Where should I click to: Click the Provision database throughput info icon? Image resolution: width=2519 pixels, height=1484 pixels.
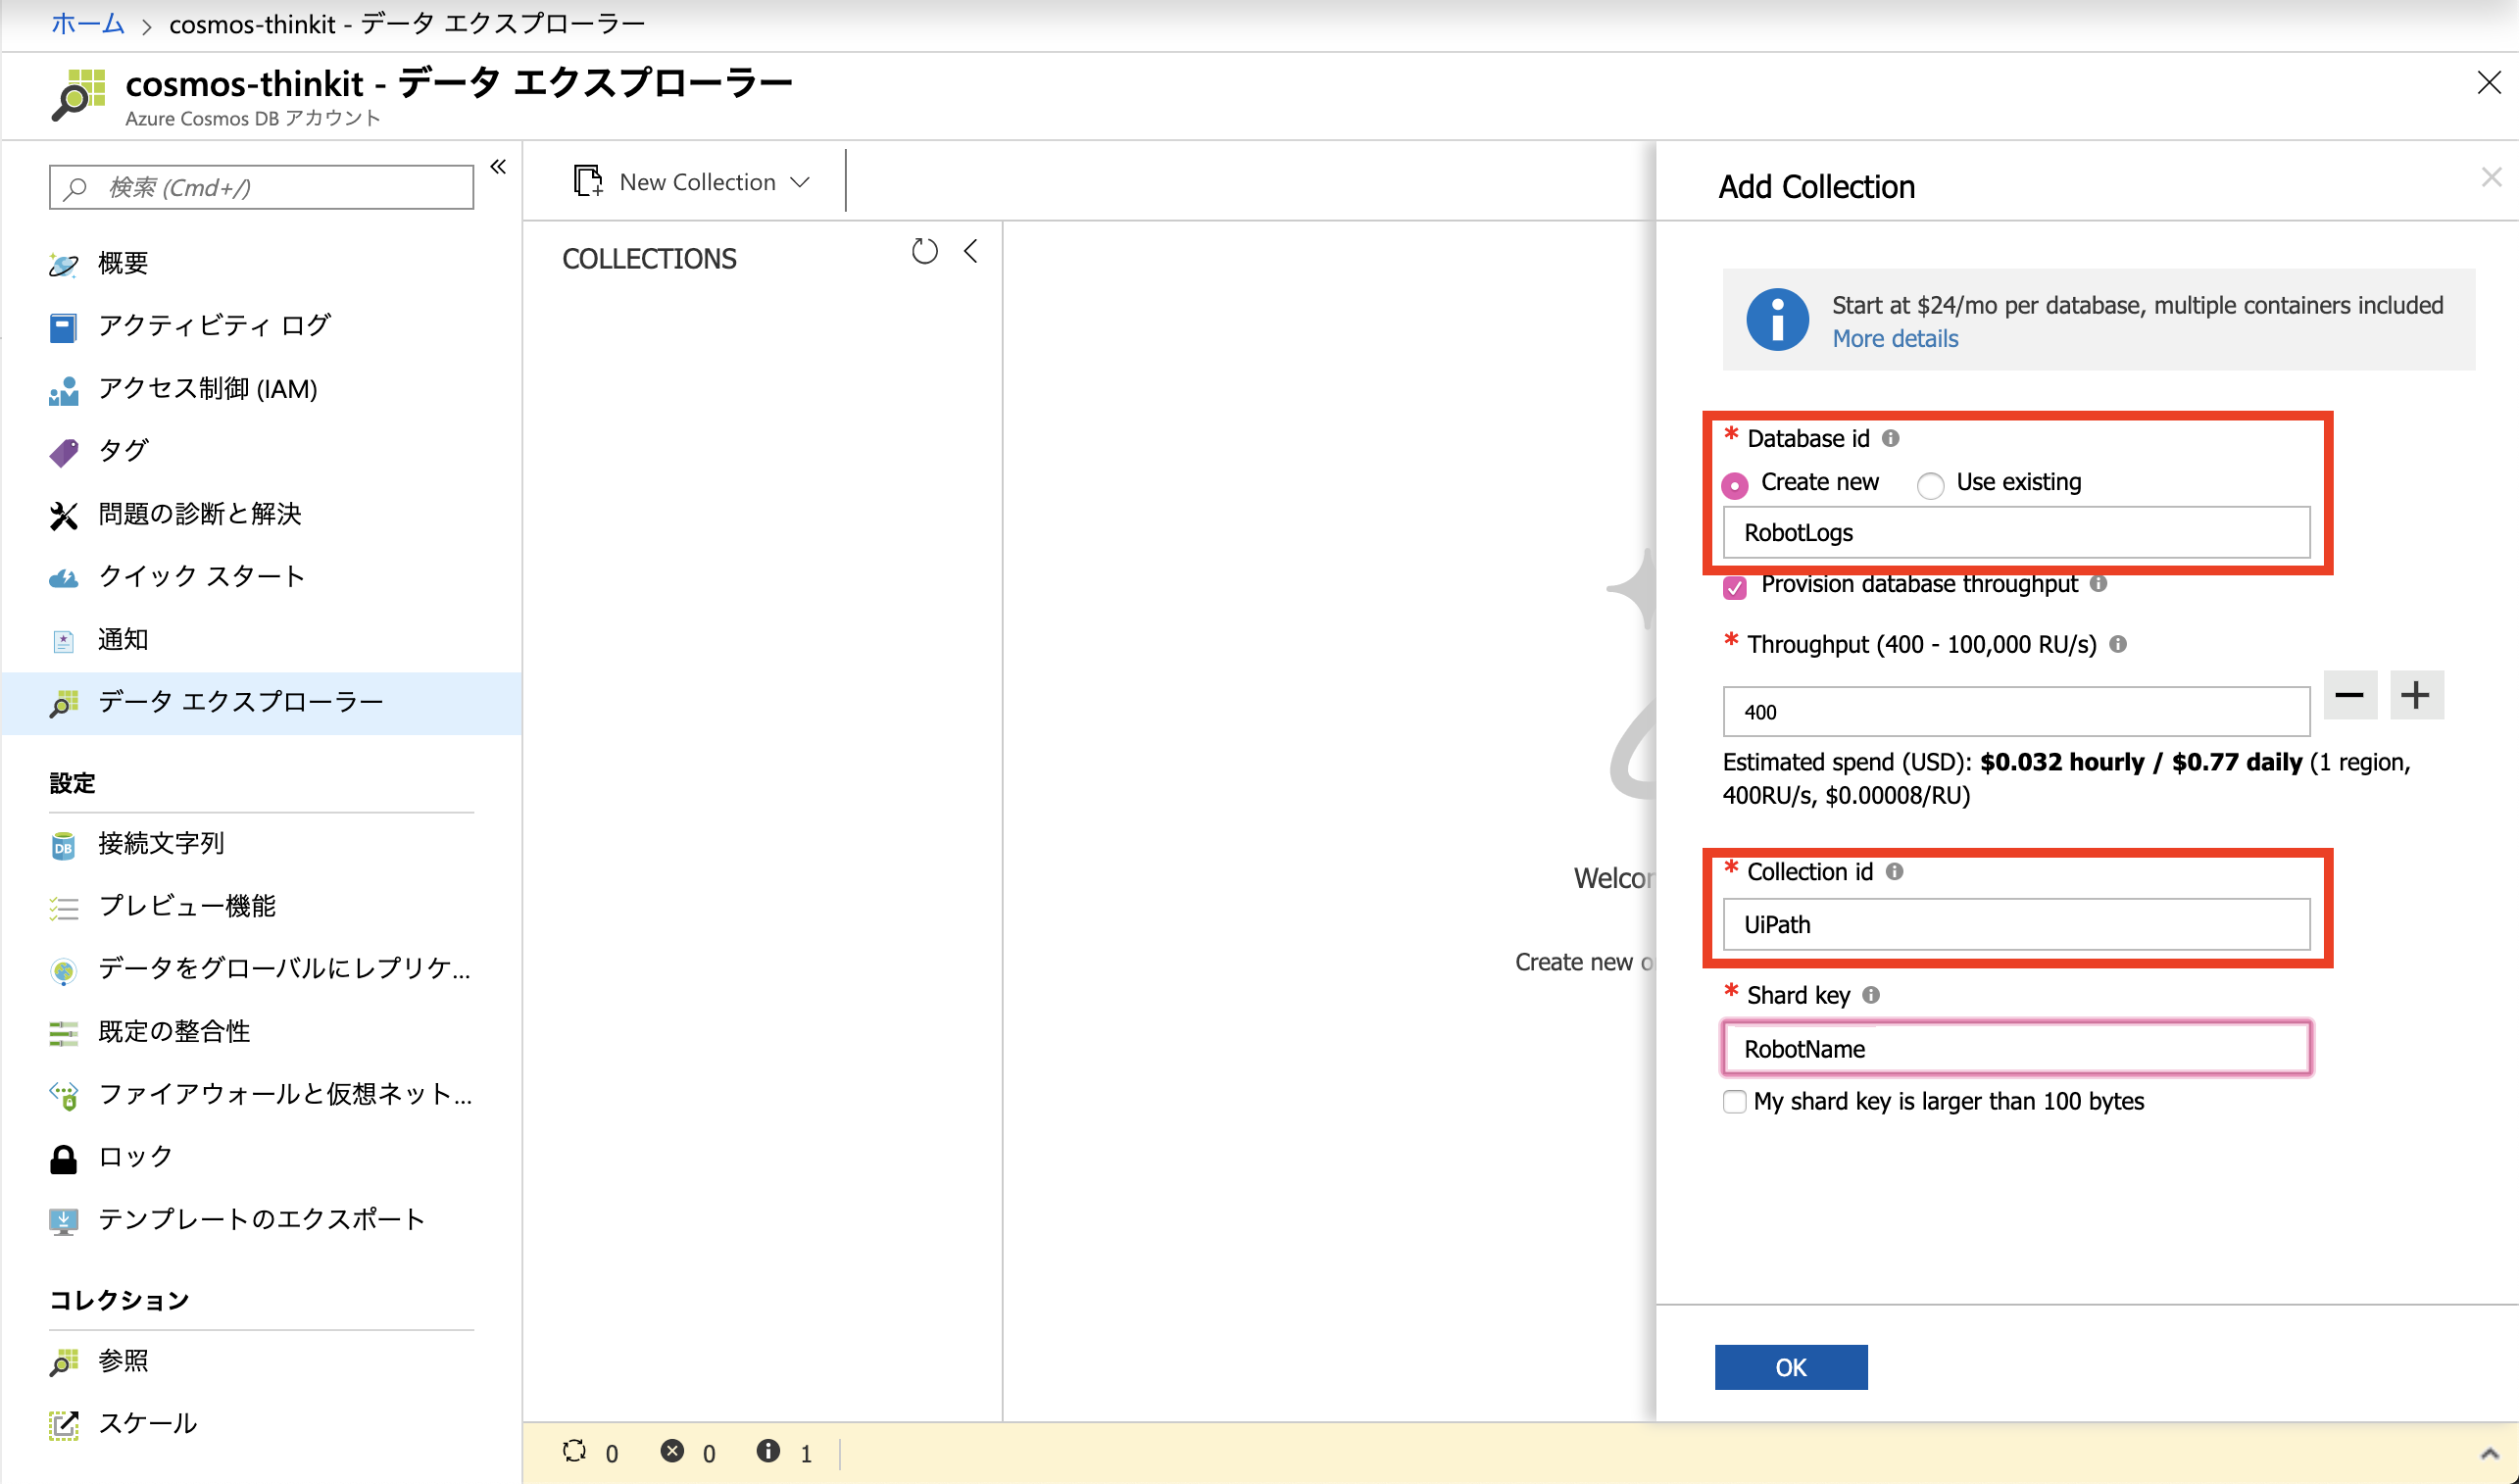(x=2098, y=583)
